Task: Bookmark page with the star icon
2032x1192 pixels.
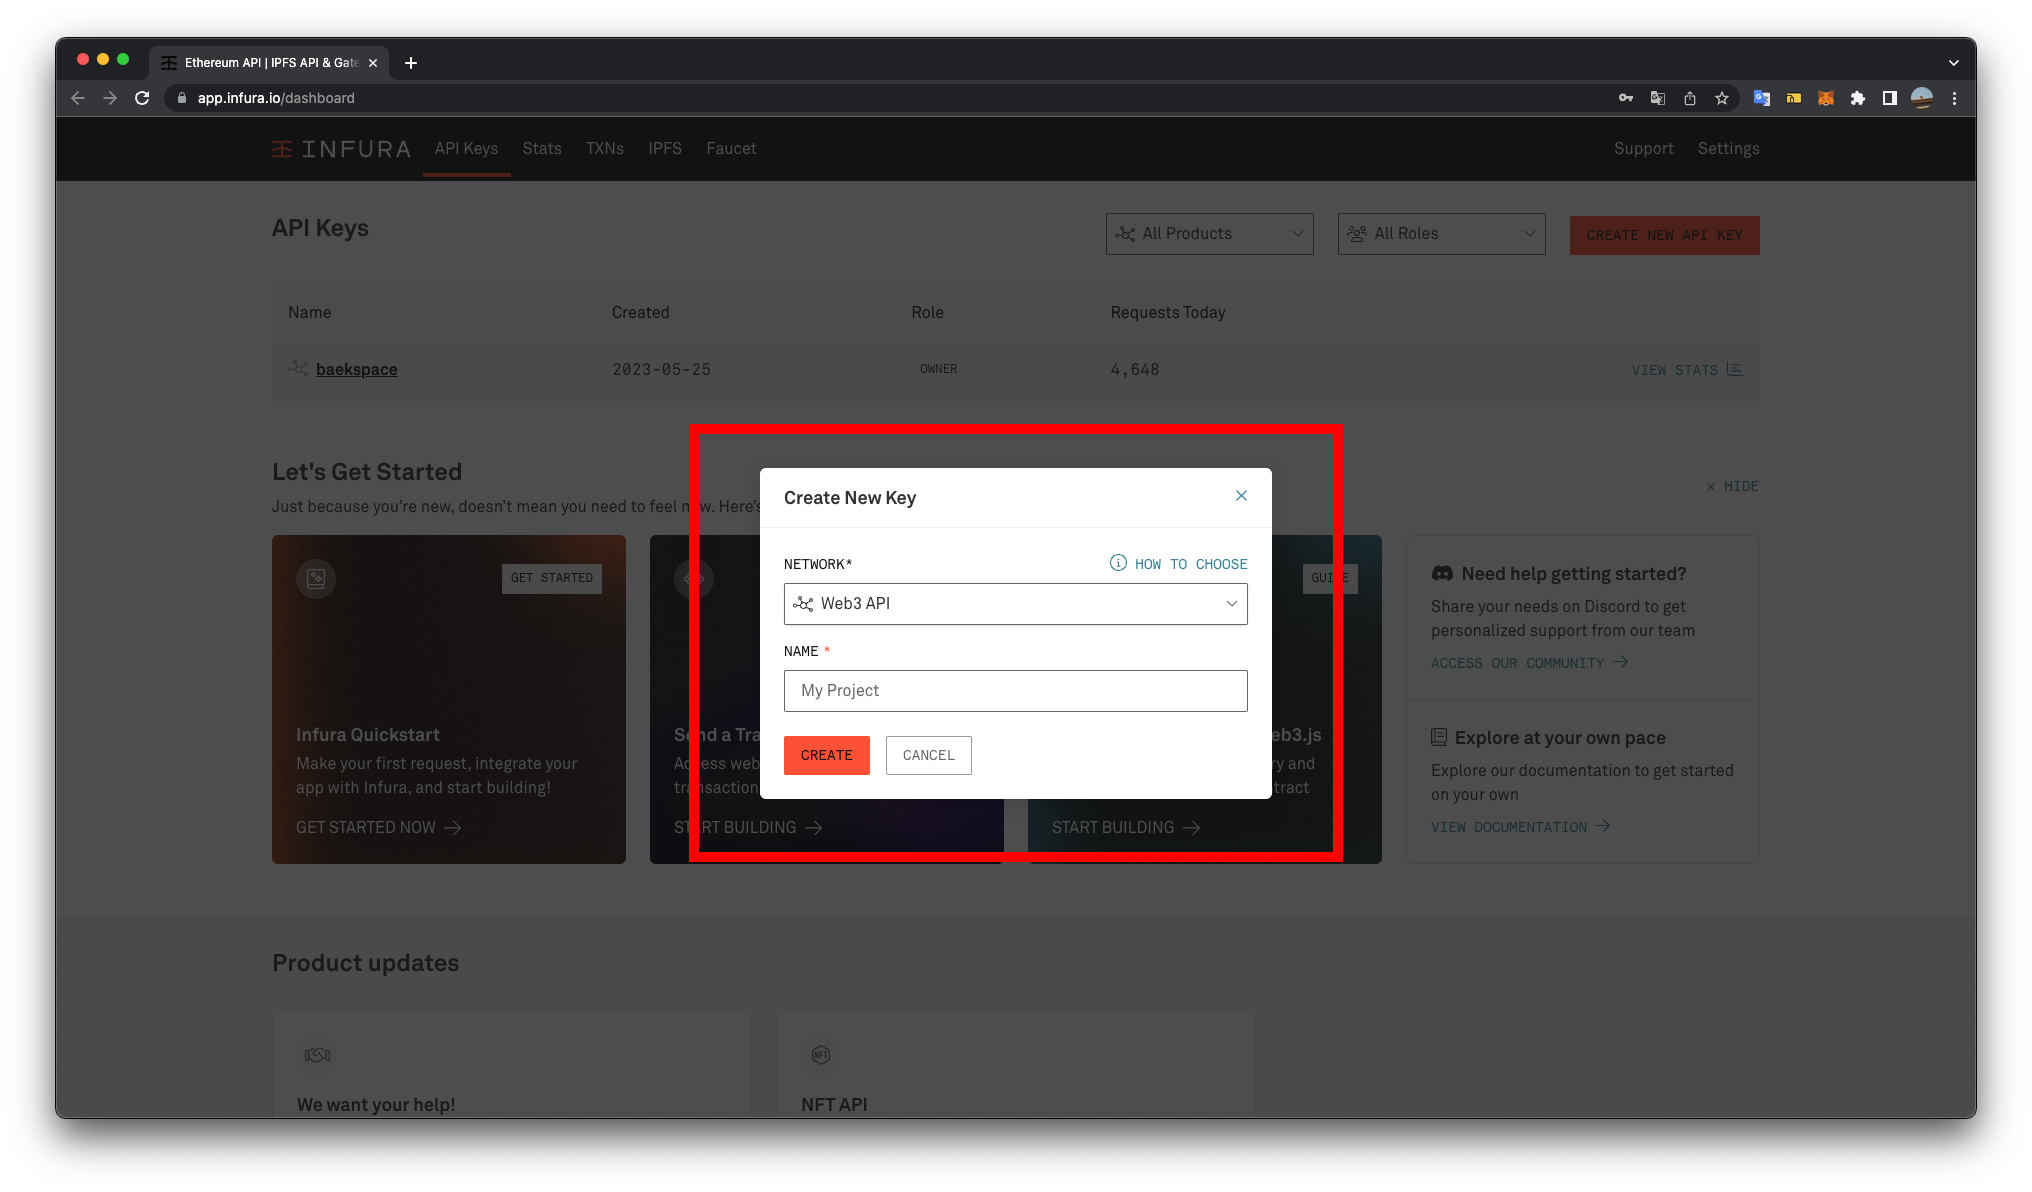Action: (1721, 98)
